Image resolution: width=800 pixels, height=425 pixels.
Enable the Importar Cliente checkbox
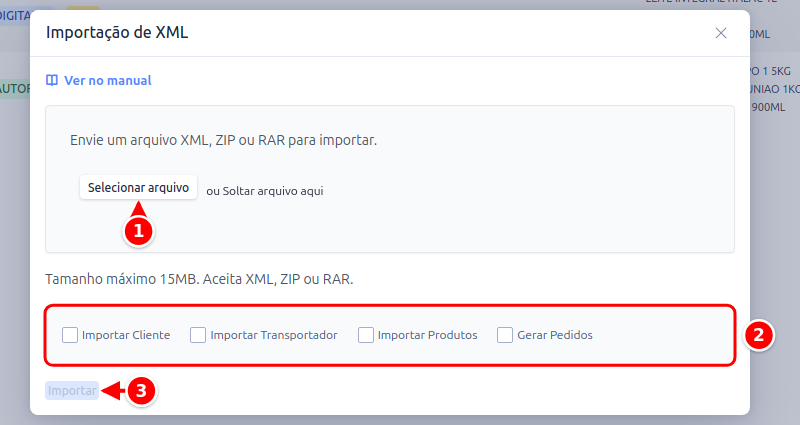[70, 335]
